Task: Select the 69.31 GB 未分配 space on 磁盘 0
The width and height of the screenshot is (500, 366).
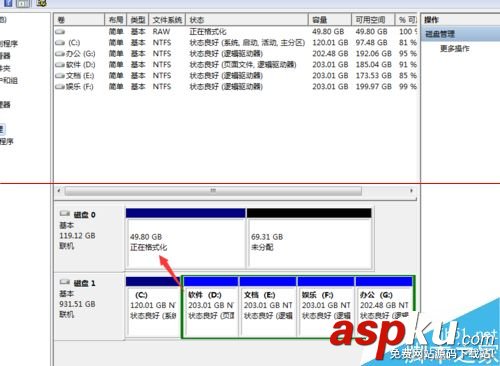Action: [309, 238]
